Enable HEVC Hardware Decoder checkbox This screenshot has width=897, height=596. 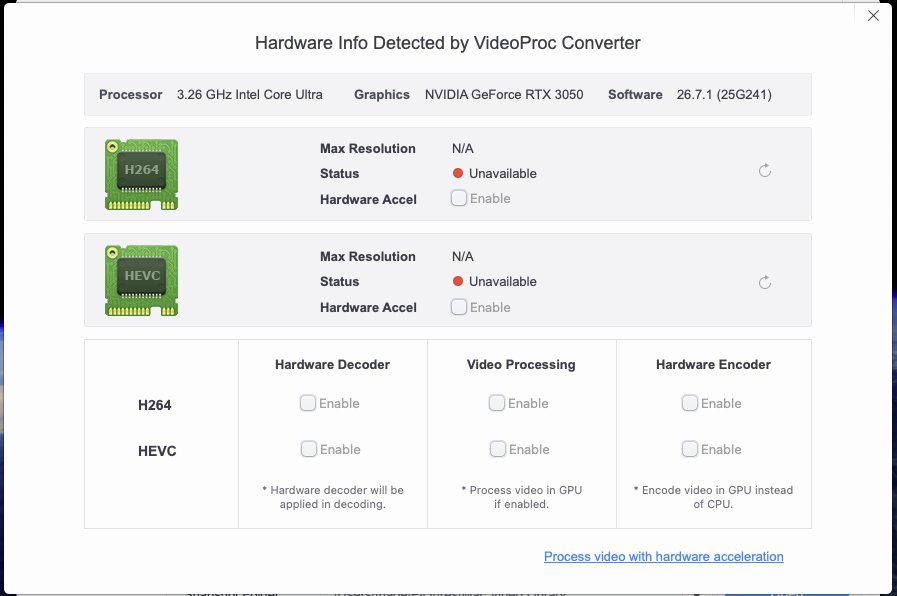(x=309, y=449)
